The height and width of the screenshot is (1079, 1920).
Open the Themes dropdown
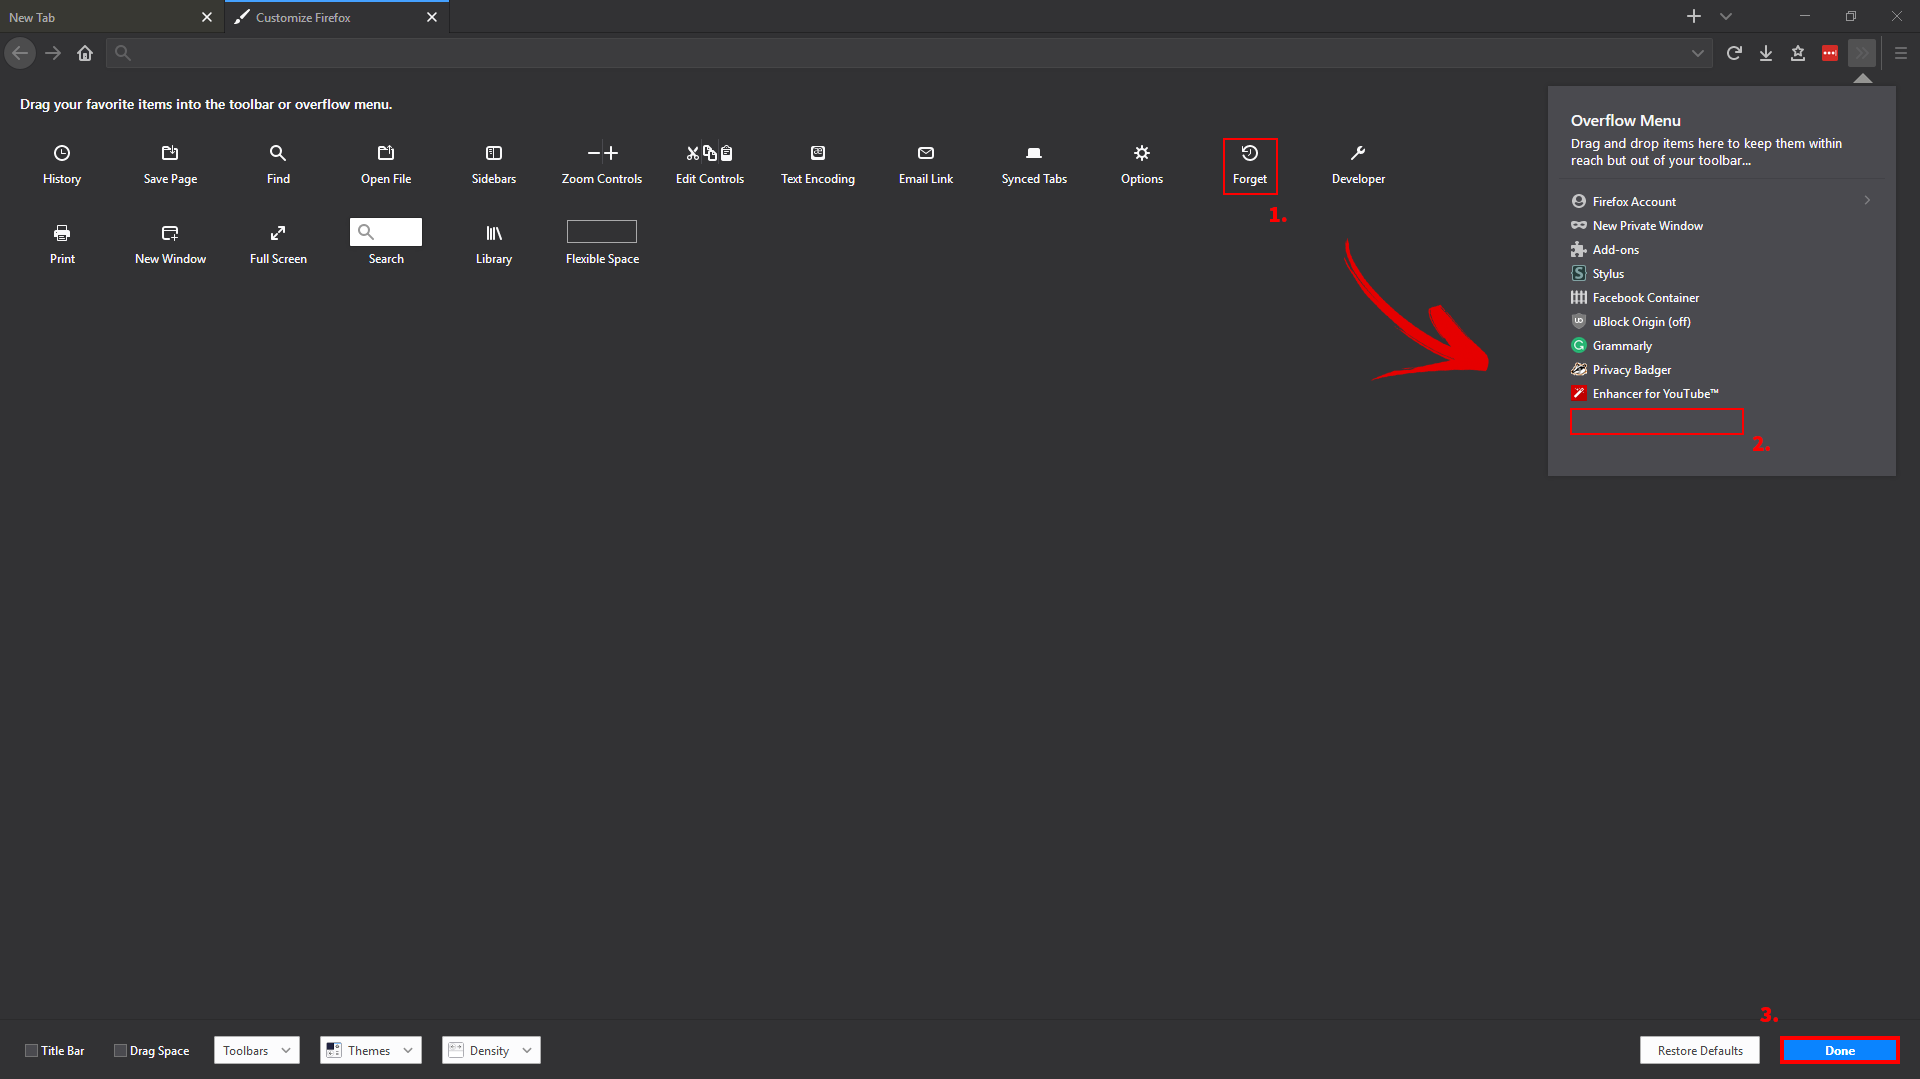pyautogui.click(x=371, y=1050)
